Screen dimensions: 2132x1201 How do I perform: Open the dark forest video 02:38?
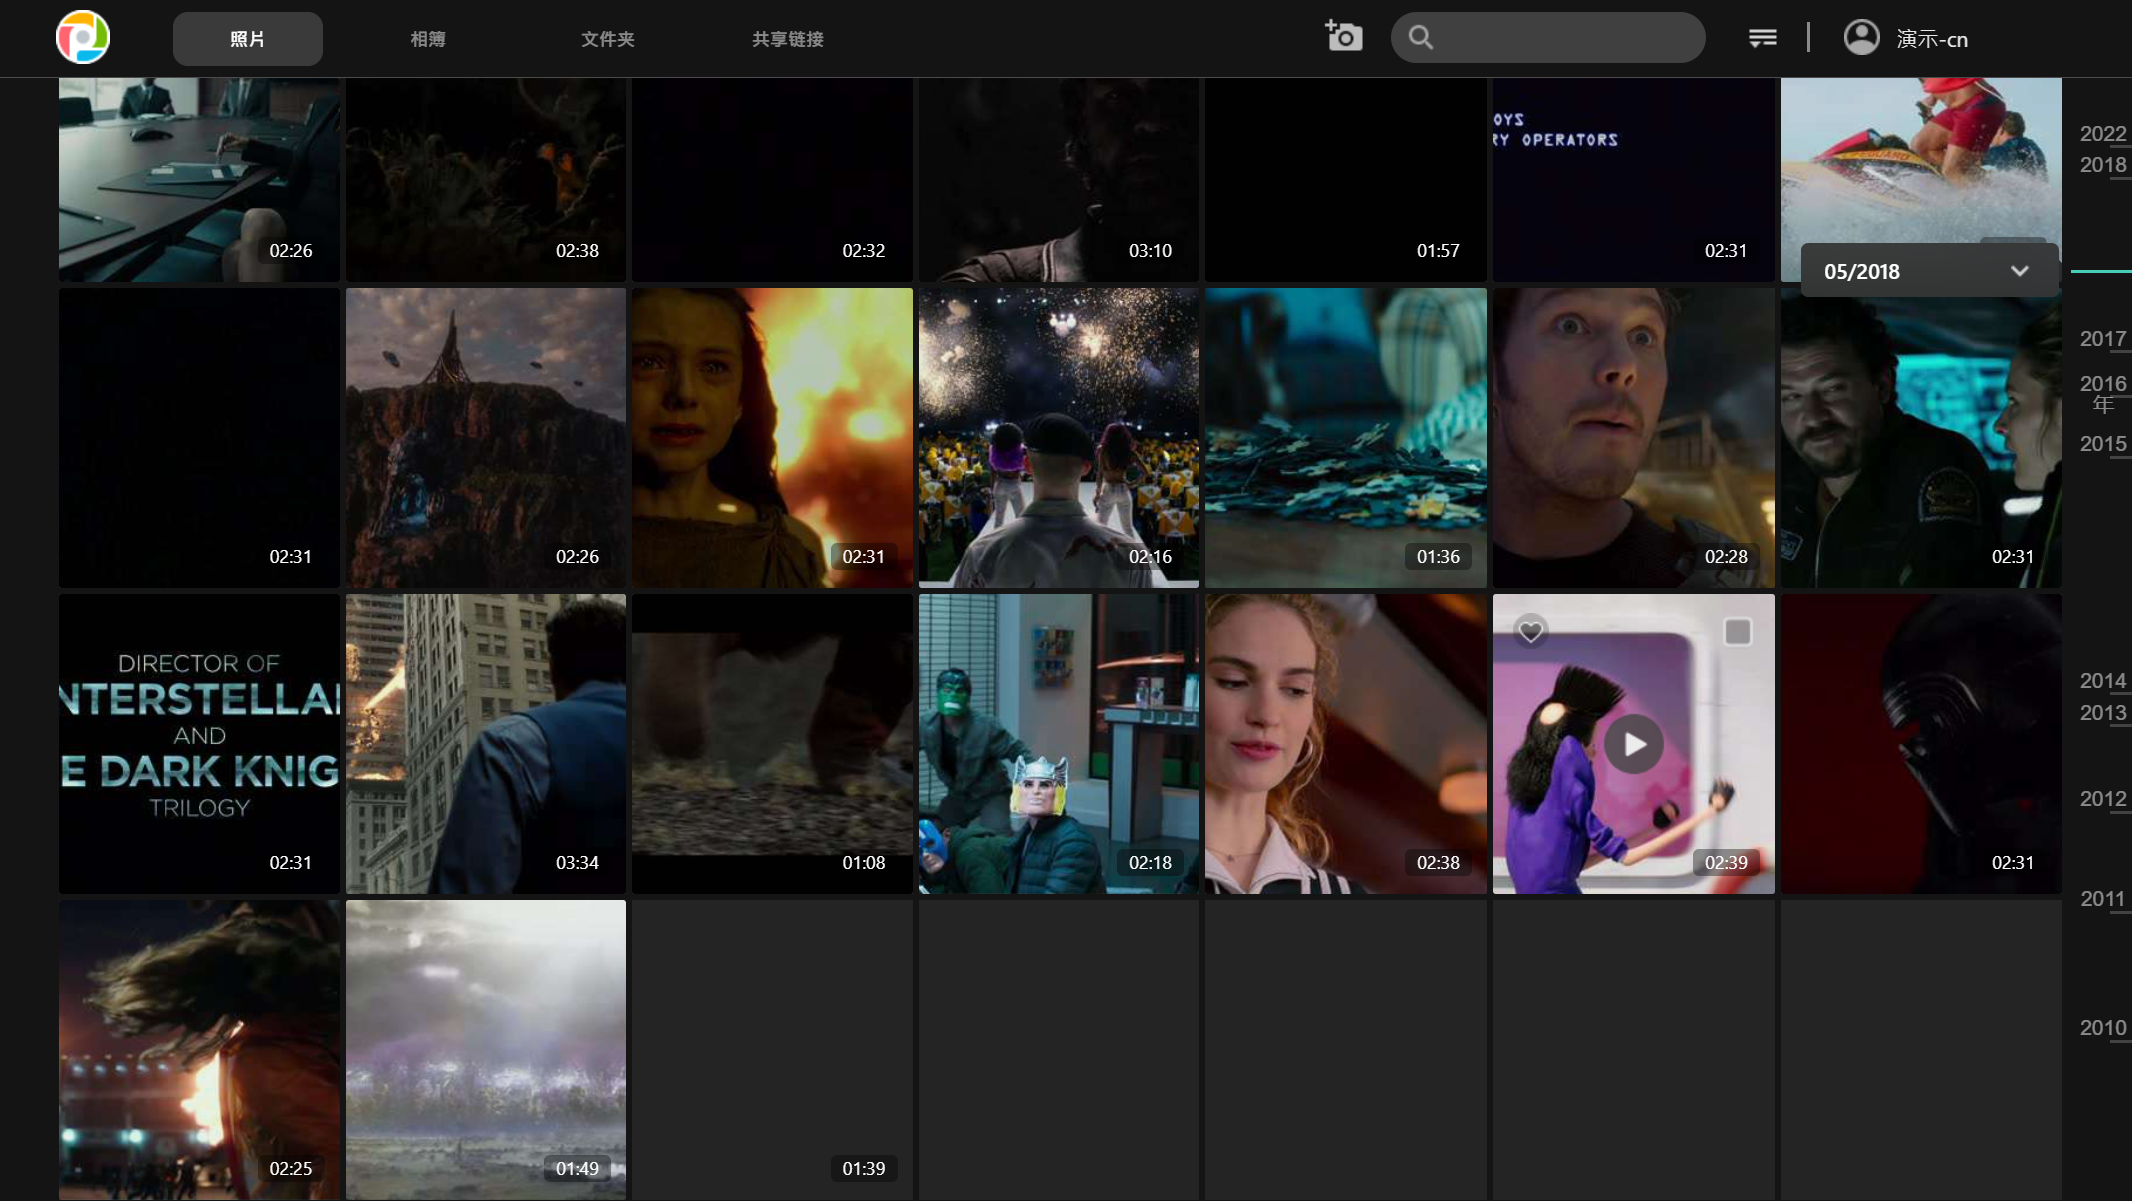[x=486, y=180]
